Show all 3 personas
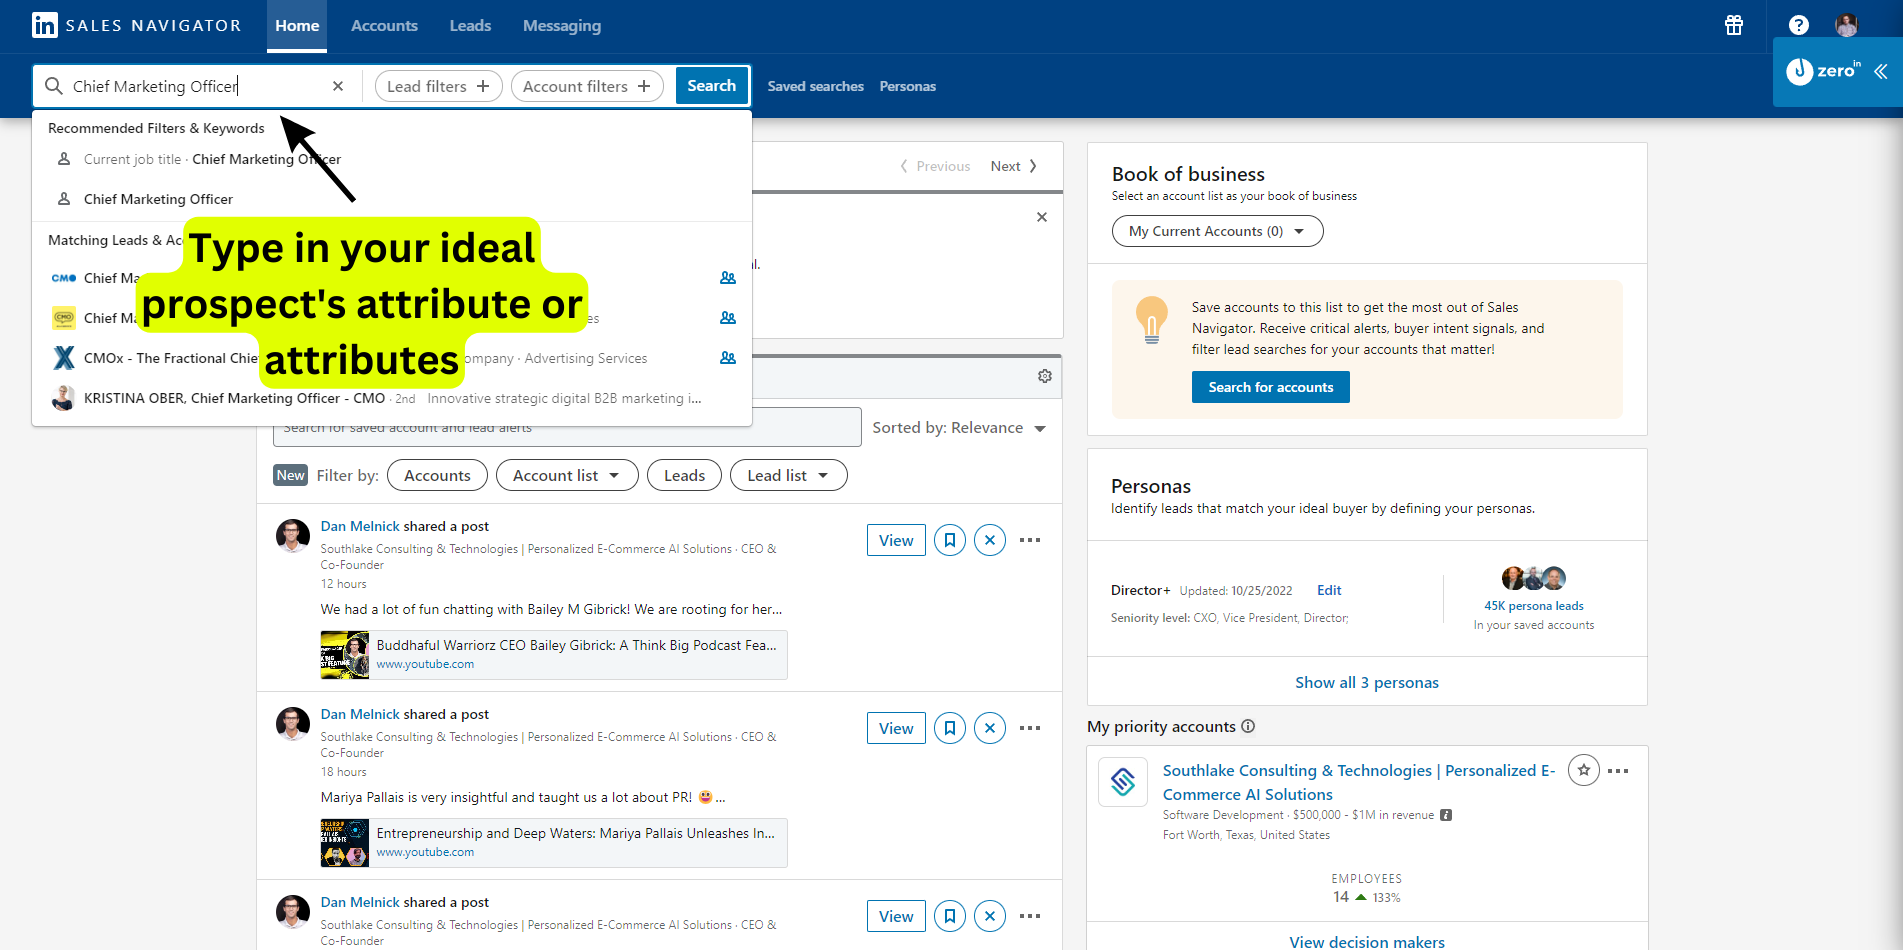The image size is (1903, 950). pos(1367,682)
